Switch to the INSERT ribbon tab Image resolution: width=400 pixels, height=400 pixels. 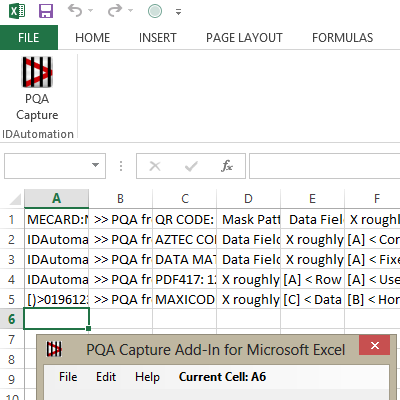click(x=158, y=38)
